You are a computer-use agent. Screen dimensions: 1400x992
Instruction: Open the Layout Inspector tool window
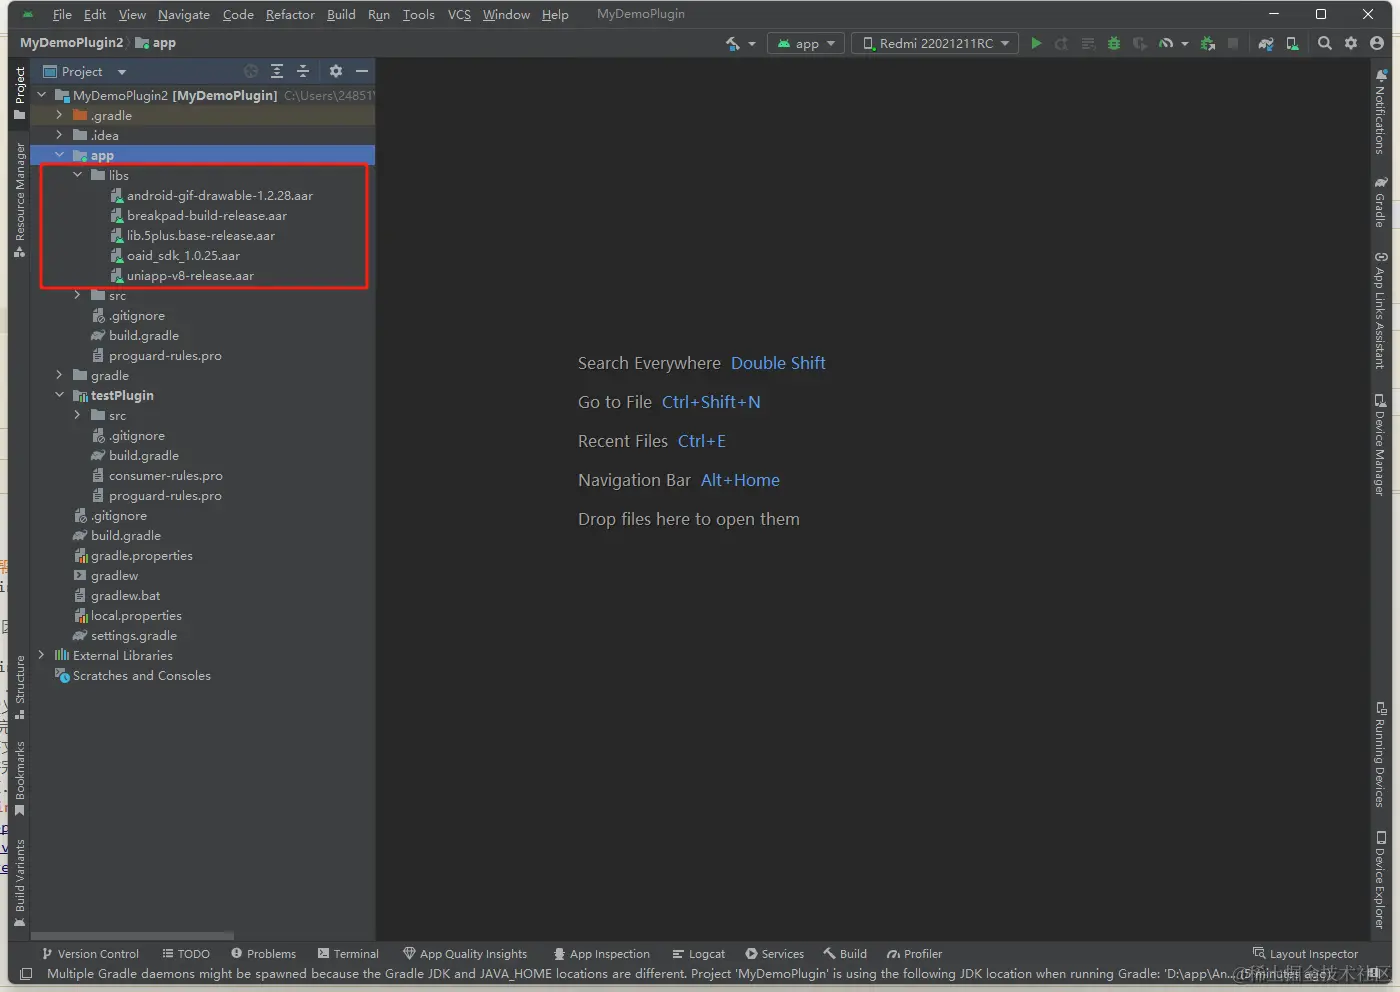(x=1306, y=954)
